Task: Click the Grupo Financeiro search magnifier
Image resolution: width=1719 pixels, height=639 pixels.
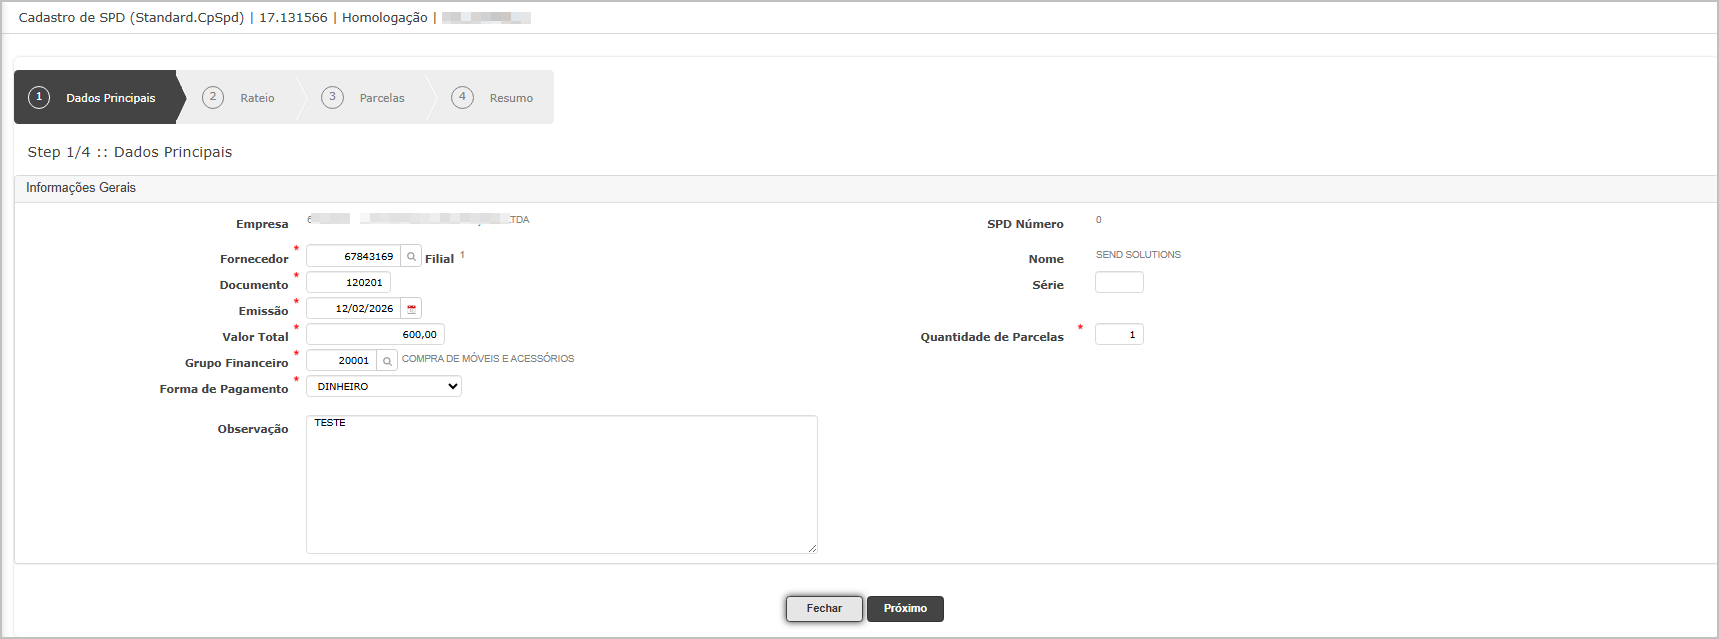Action: tap(387, 361)
